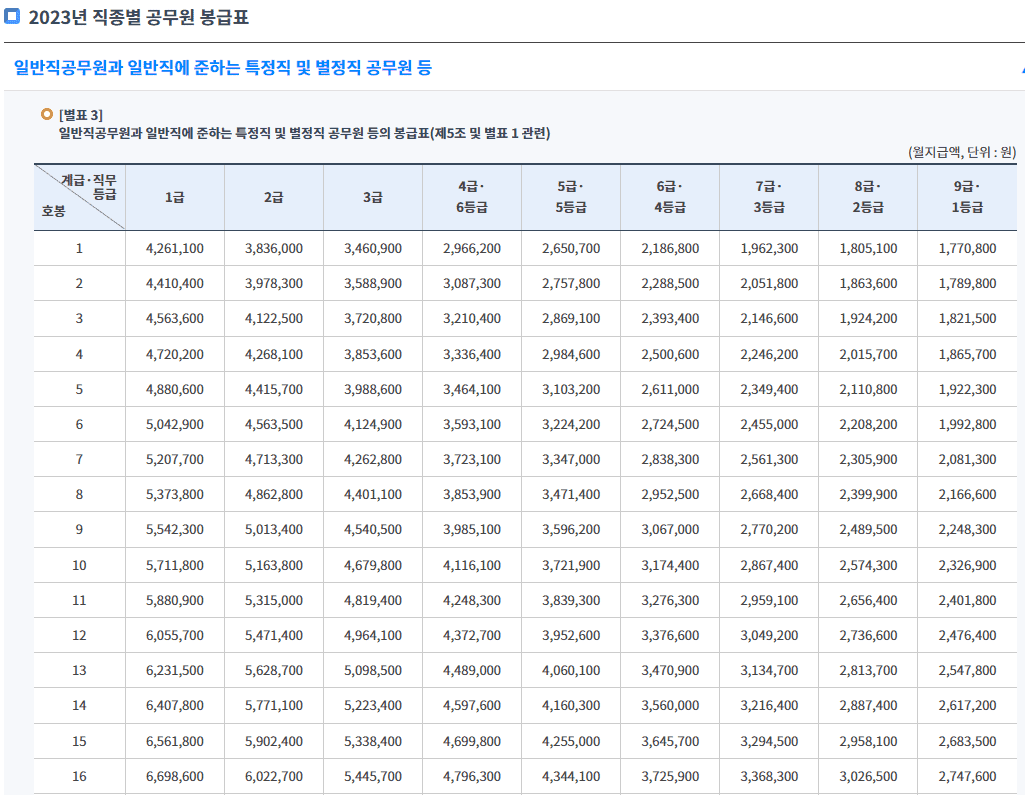Select the 8급·2등급 column header
Image resolution: width=1025 pixels, height=795 pixels.
868,197
